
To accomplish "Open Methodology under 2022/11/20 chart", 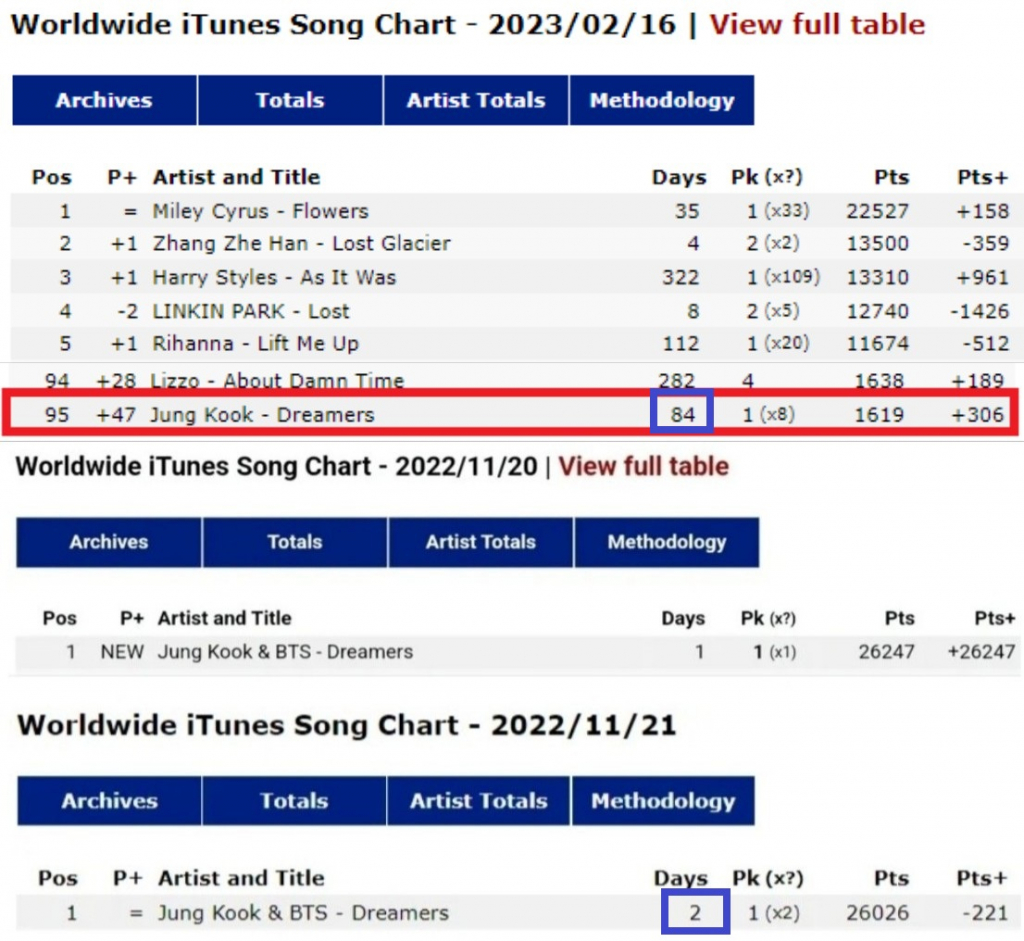I will coord(667,542).
